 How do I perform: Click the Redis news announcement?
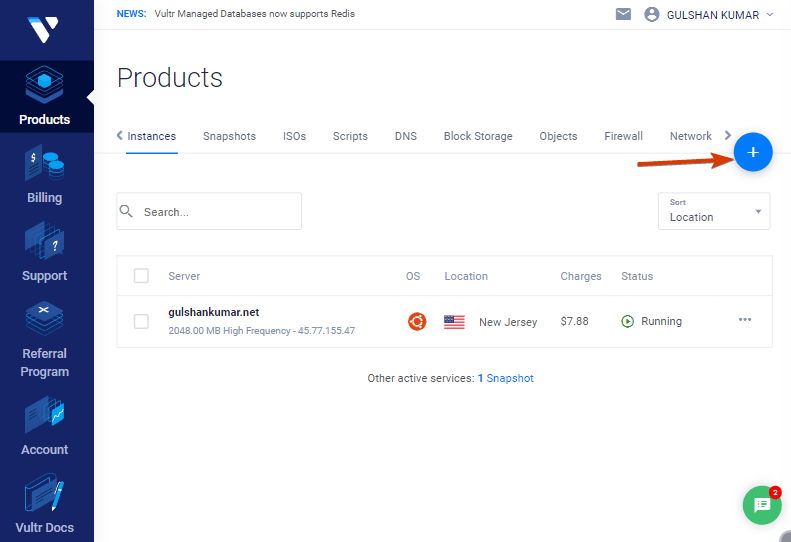tap(255, 14)
